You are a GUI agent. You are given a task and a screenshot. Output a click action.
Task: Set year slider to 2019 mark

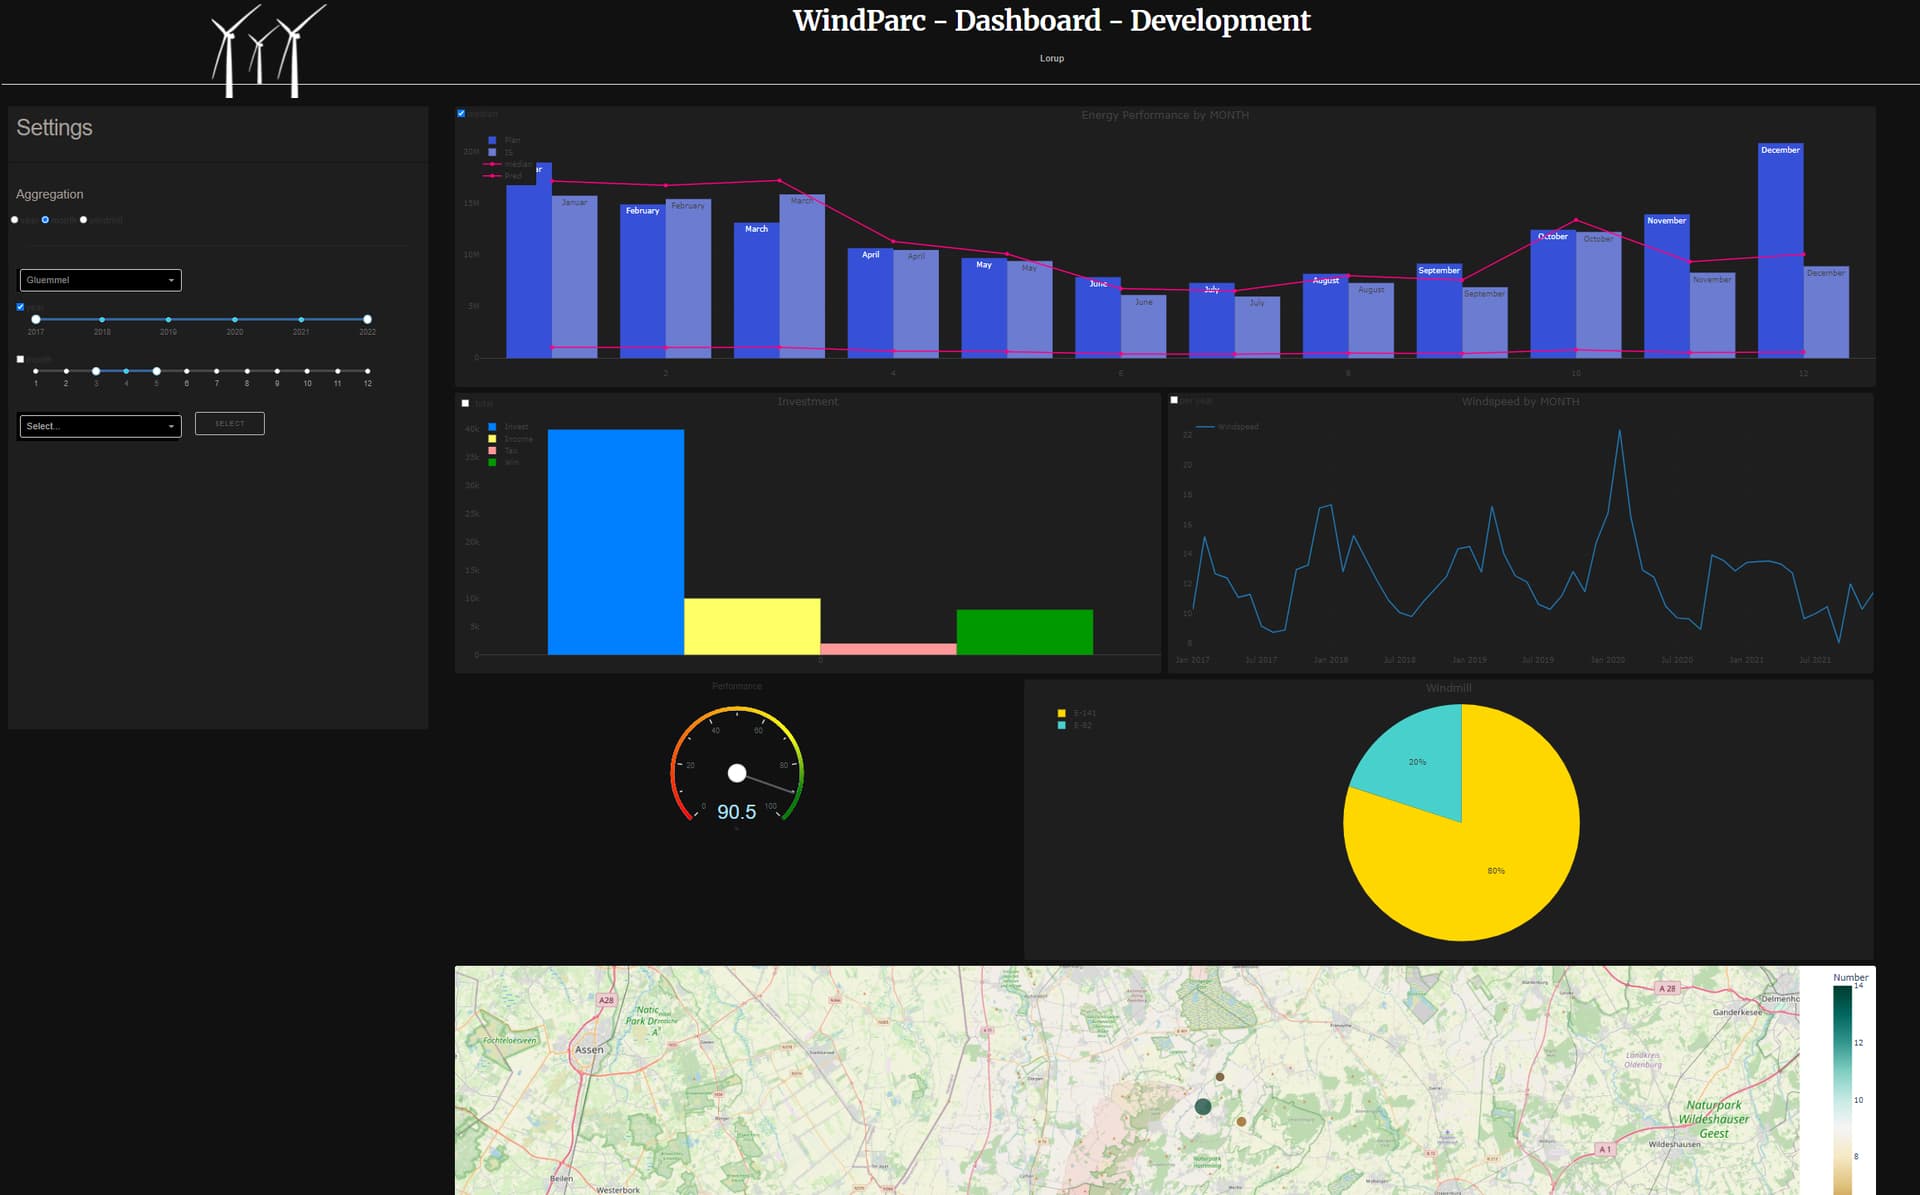tap(168, 319)
